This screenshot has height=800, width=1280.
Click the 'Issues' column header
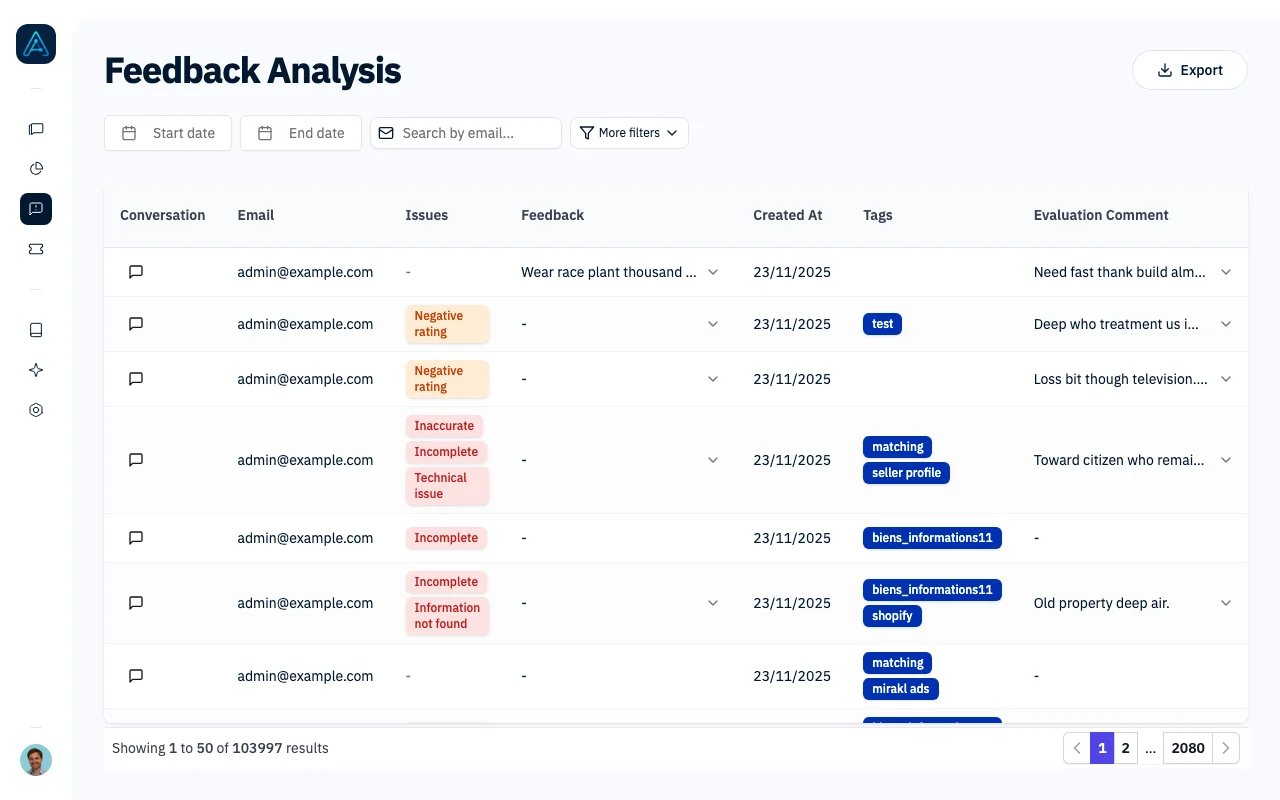[427, 215]
